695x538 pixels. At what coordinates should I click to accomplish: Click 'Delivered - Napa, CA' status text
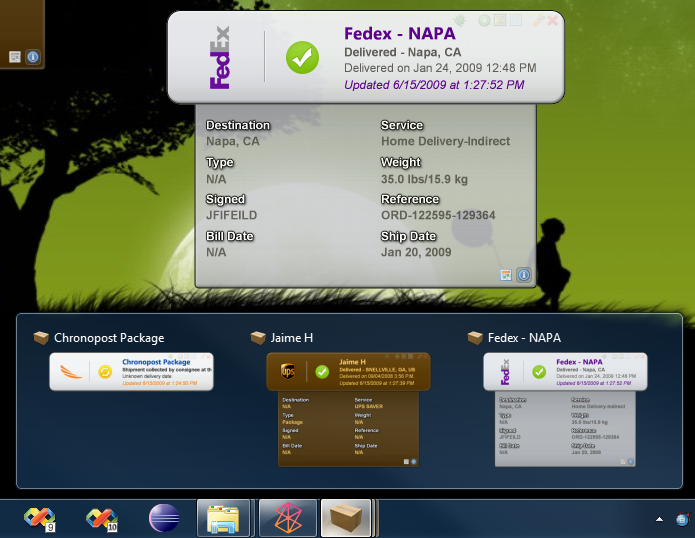[x=402, y=52]
